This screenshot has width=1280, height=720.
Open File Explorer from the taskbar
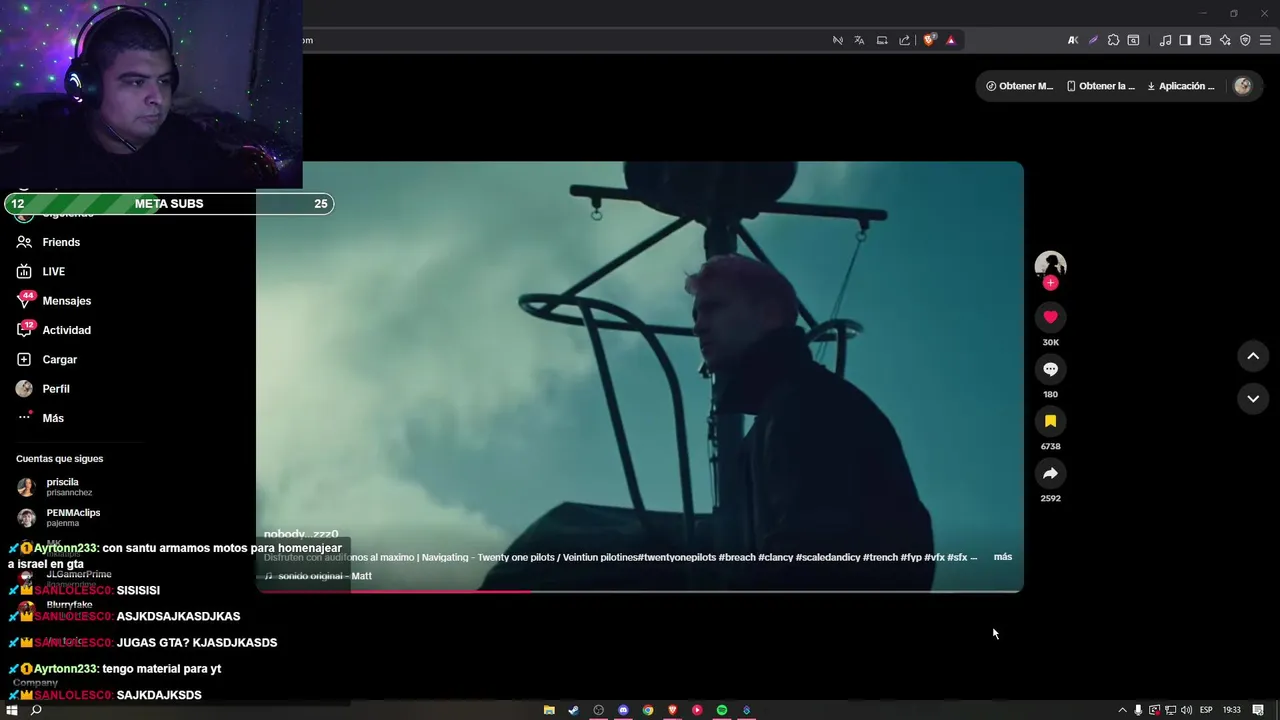549,710
